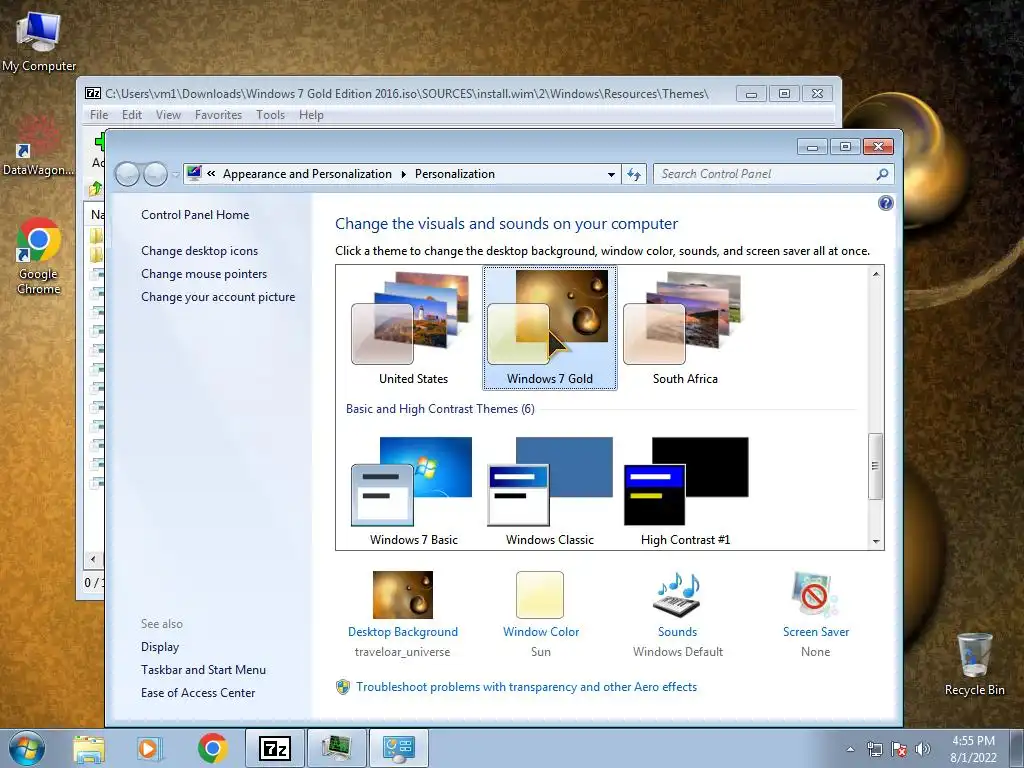
Task: Click the Basic and High Contrast Themes heading
Action: tap(440, 409)
